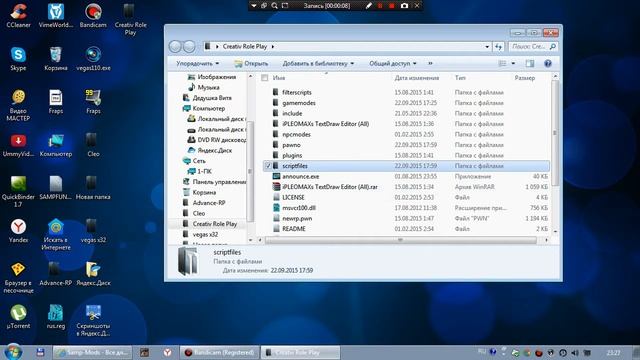Select Новая папка folder on desktop
The width and height of the screenshot is (640, 360).
pyautogui.click(x=93, y=188)
